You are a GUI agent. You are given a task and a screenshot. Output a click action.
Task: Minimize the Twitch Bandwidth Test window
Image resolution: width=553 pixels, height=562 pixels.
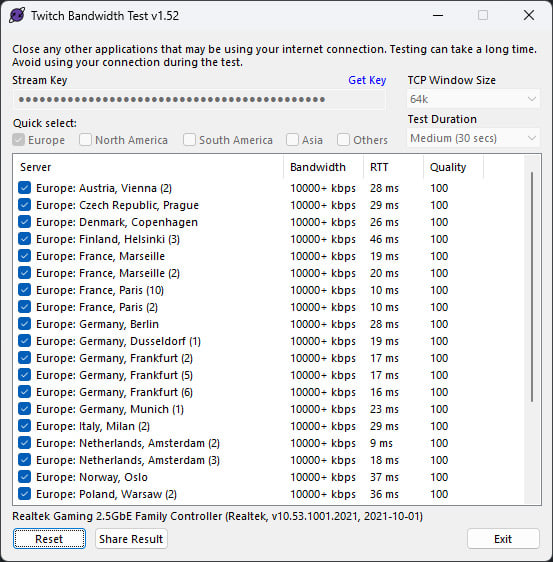[x=438, y=15]
